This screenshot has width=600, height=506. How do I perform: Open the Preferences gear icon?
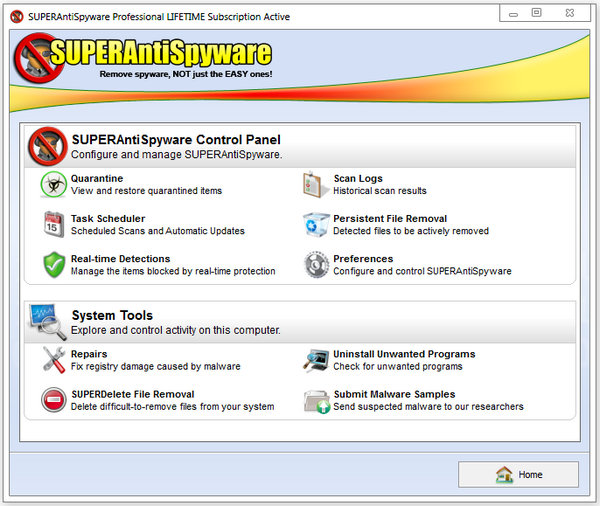pos(316,265)
